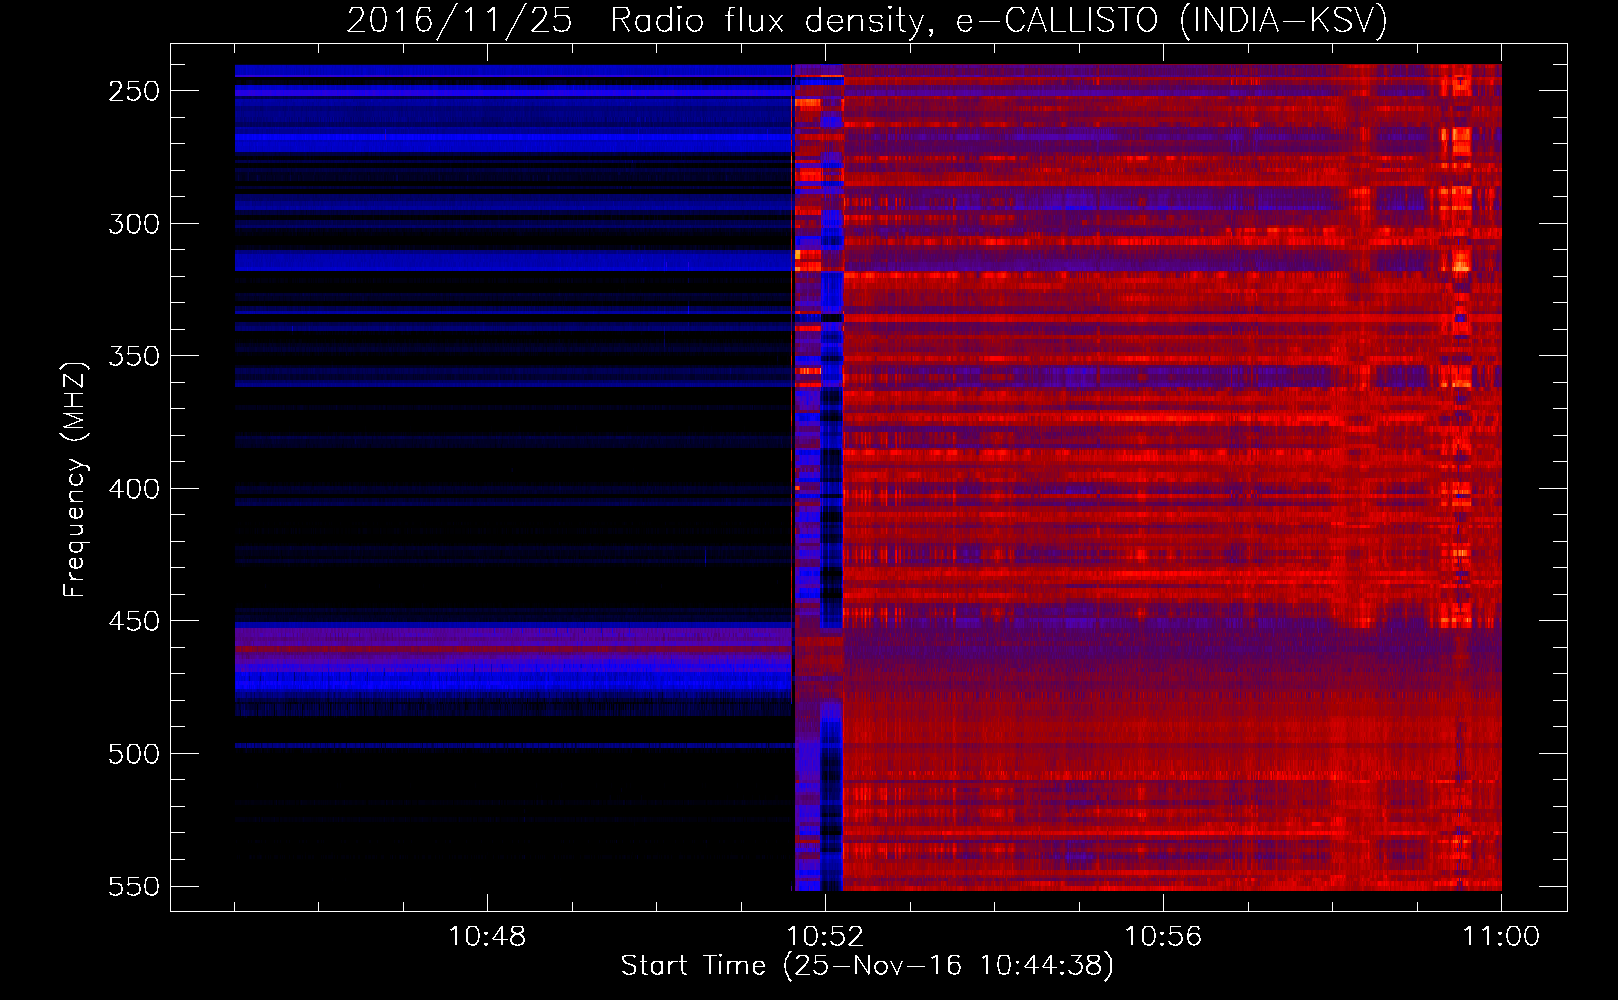Click the time tick label 10:52
This screenshot has width=1618, height=1000.
click(x=825, y=937)
